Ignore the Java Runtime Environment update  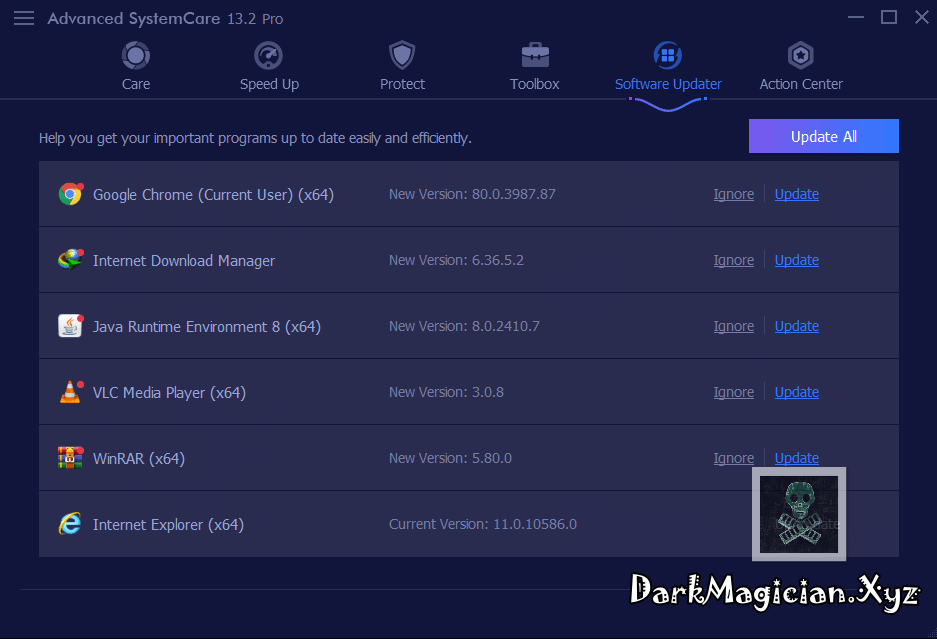pos(733,326)
